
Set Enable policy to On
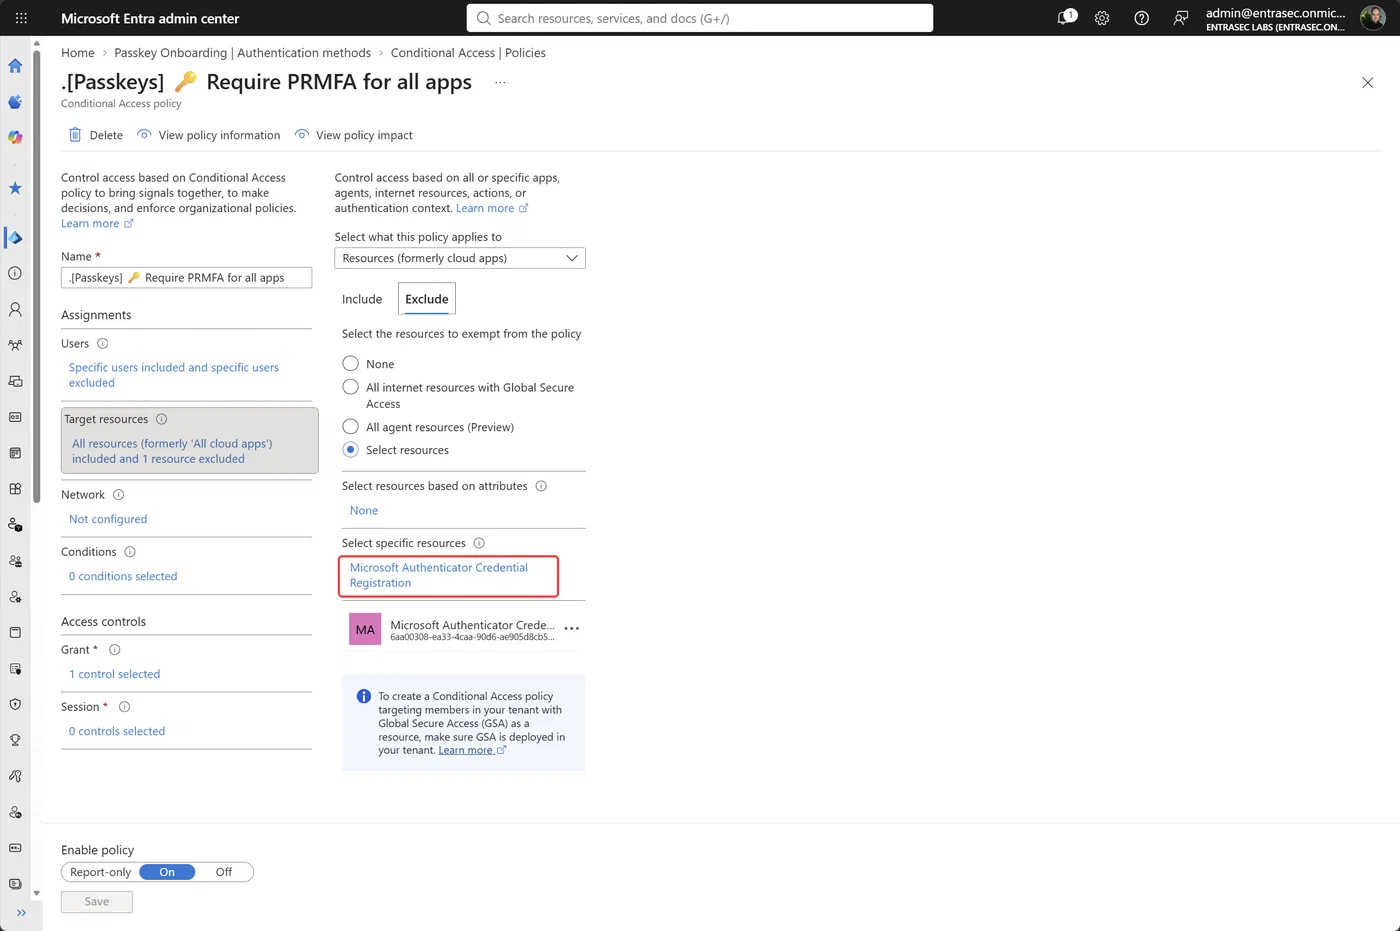tap(167, 872)
